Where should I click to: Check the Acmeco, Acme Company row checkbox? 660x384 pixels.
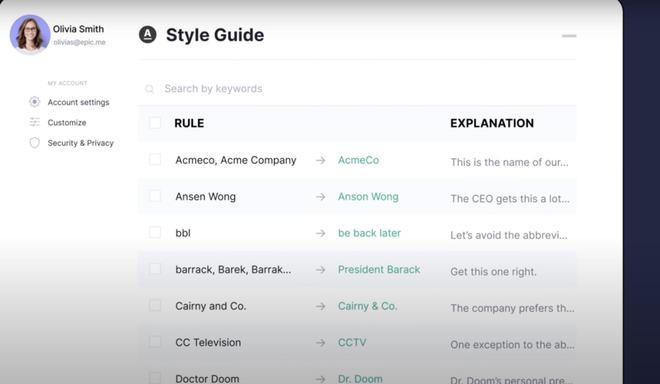tap(155, 160)
